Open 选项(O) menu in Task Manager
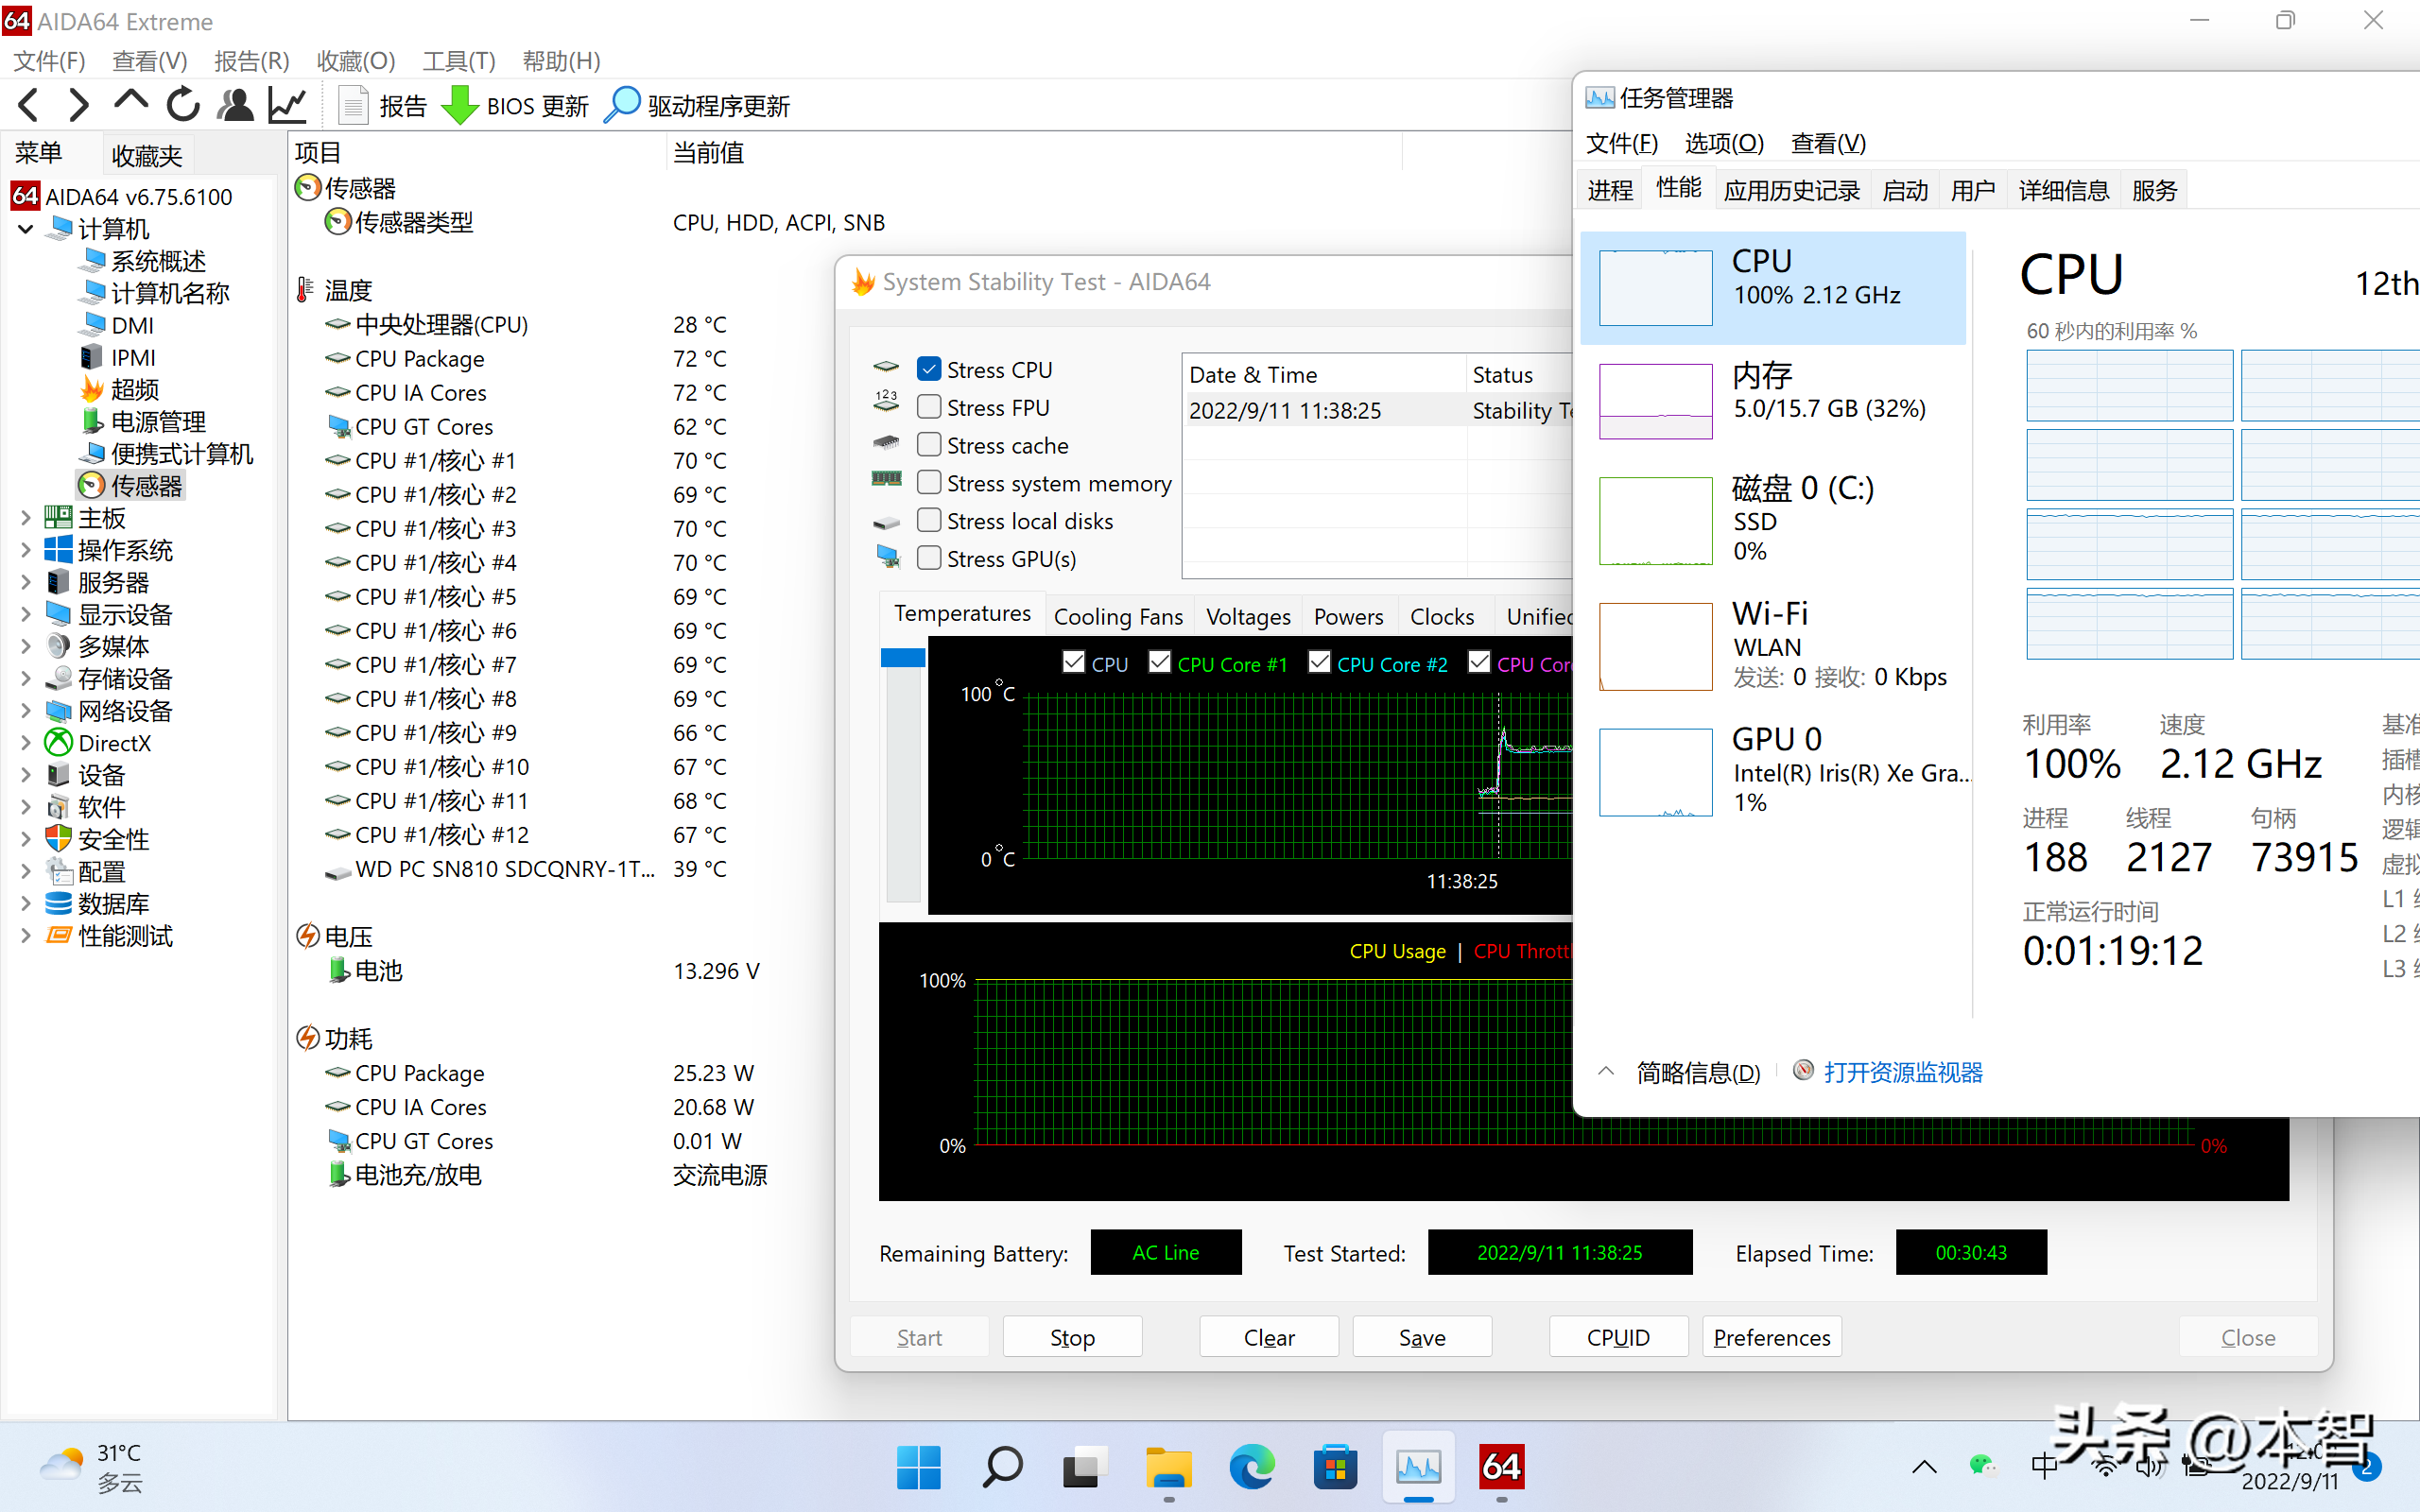The image size is (2420, 1512). (1724, 143)
